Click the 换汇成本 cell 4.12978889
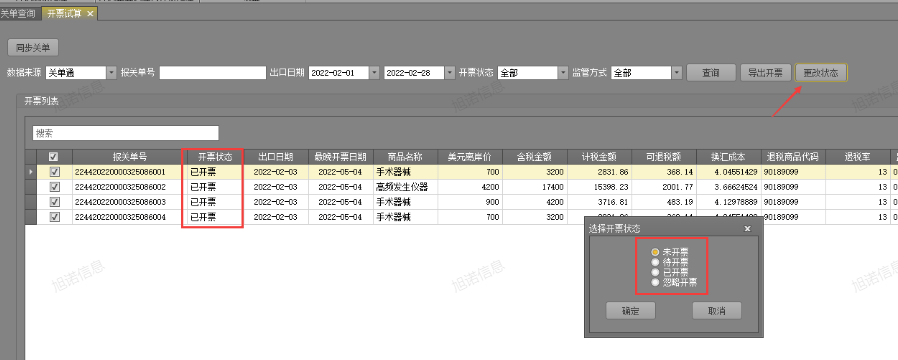This screenshot has height=360, width=898. [728, 201]
